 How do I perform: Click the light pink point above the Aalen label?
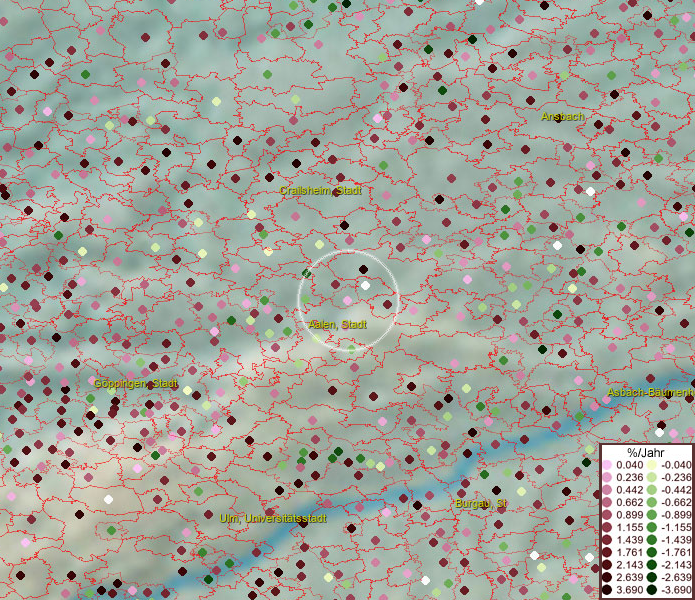[x=348, y=301]
